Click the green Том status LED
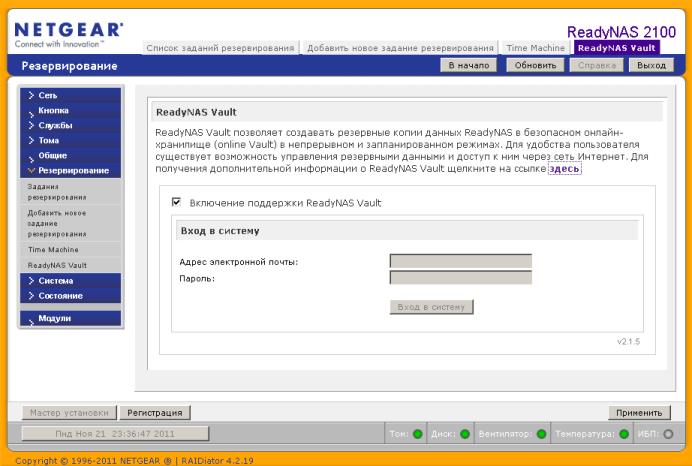 (417, 434)
